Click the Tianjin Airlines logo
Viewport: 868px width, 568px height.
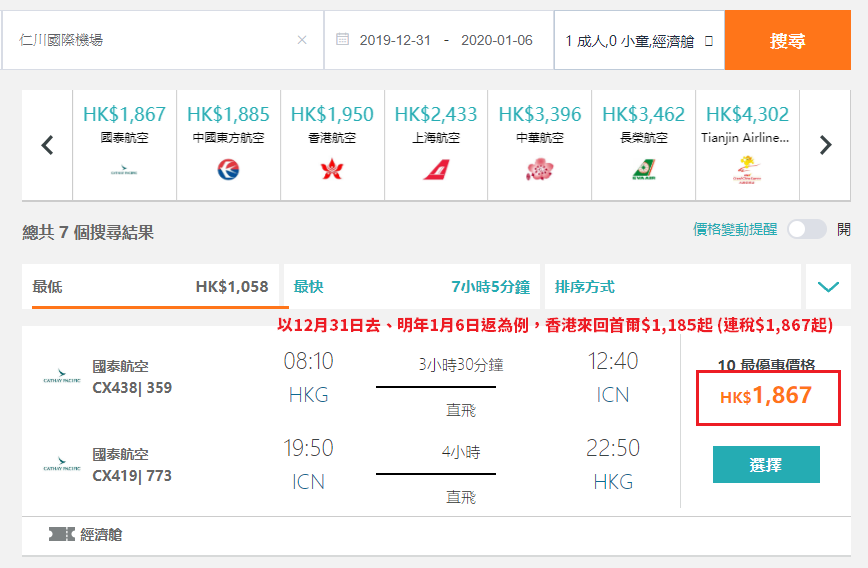click(x=747, y=169)
